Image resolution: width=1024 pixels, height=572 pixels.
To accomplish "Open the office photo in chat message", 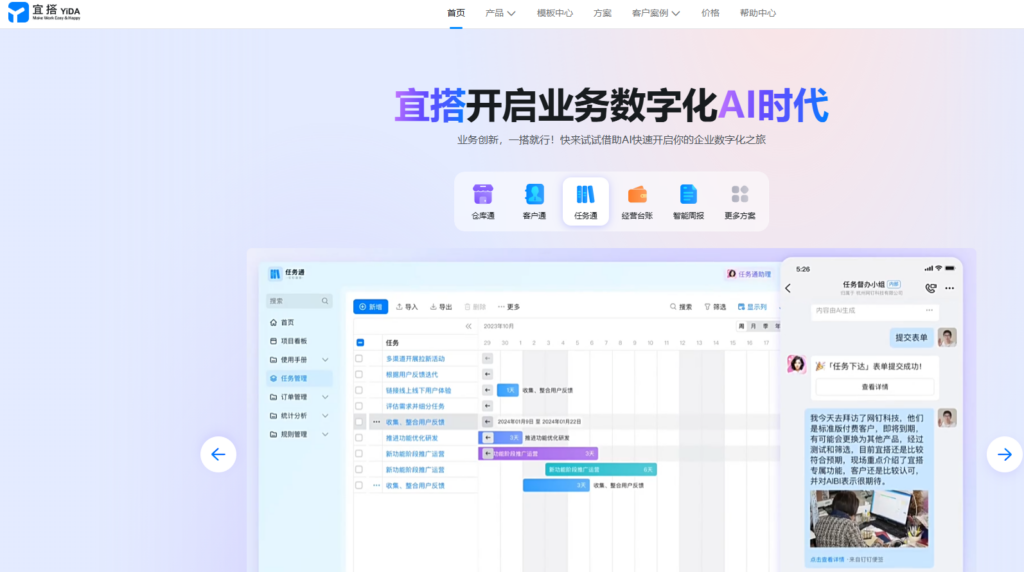I will pos(869,518).
